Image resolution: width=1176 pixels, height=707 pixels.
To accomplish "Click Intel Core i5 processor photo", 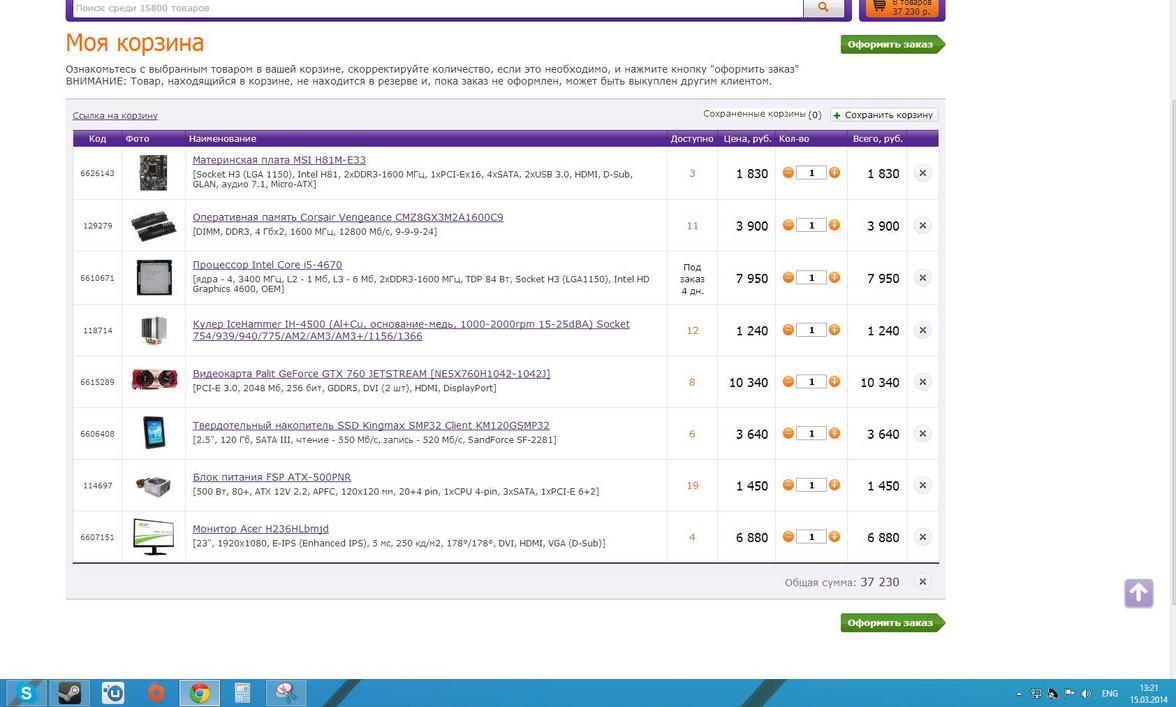I will tap(154, 277).
